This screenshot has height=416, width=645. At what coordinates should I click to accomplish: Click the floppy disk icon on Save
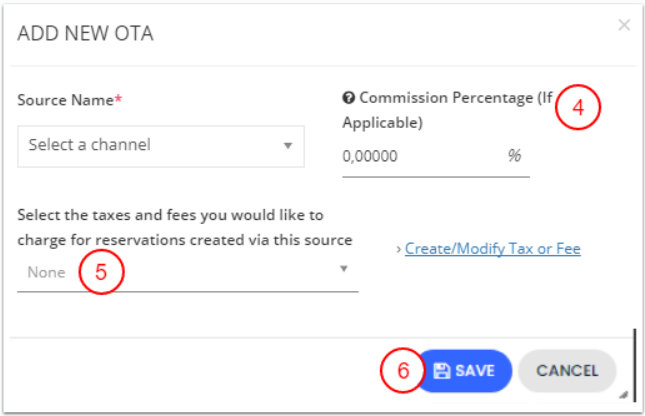coord(442,370)
